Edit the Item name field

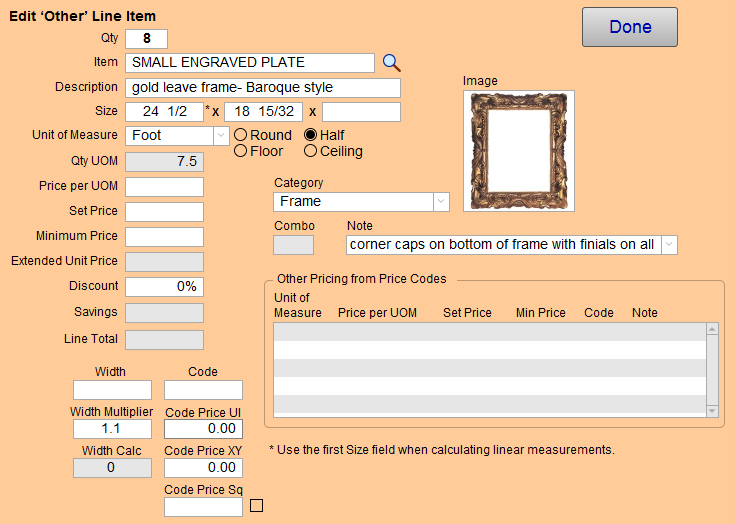tap(250, 62)
